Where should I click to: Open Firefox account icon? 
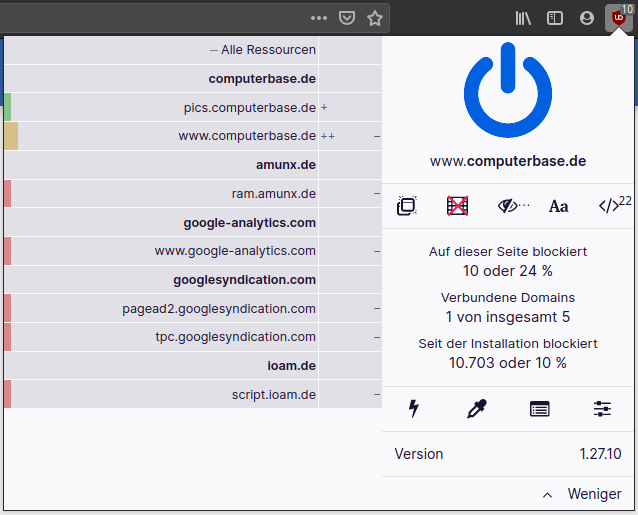coord(587,18)
